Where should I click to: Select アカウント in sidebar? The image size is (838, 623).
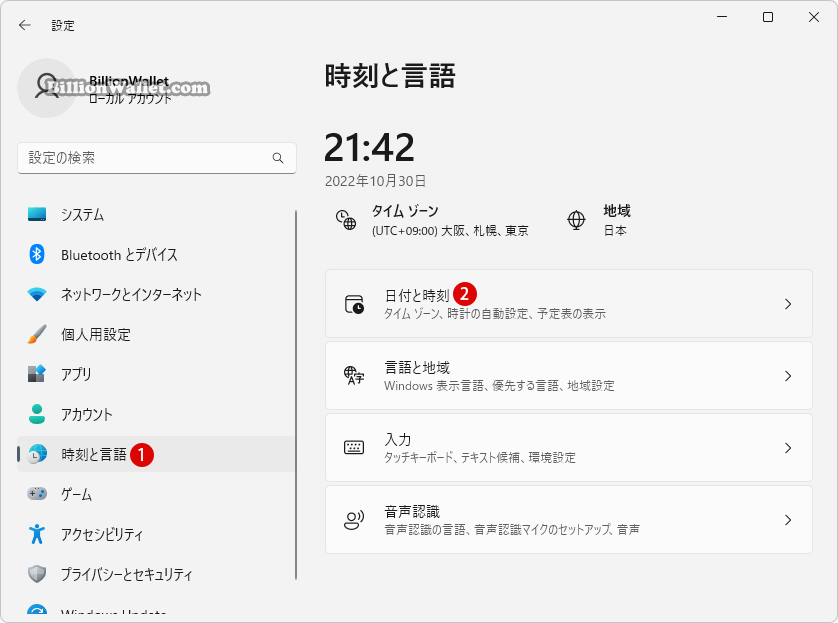(x=156, y=414)
